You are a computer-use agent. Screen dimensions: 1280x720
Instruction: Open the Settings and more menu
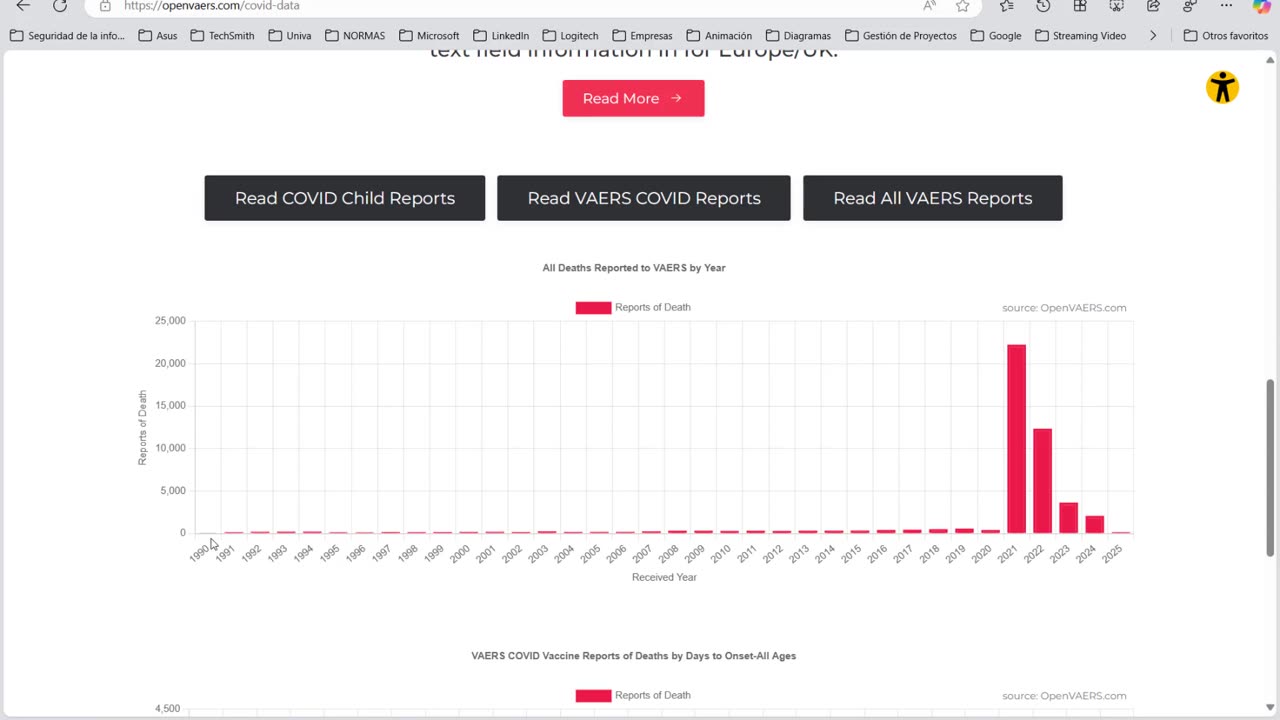coord(1226,6)
